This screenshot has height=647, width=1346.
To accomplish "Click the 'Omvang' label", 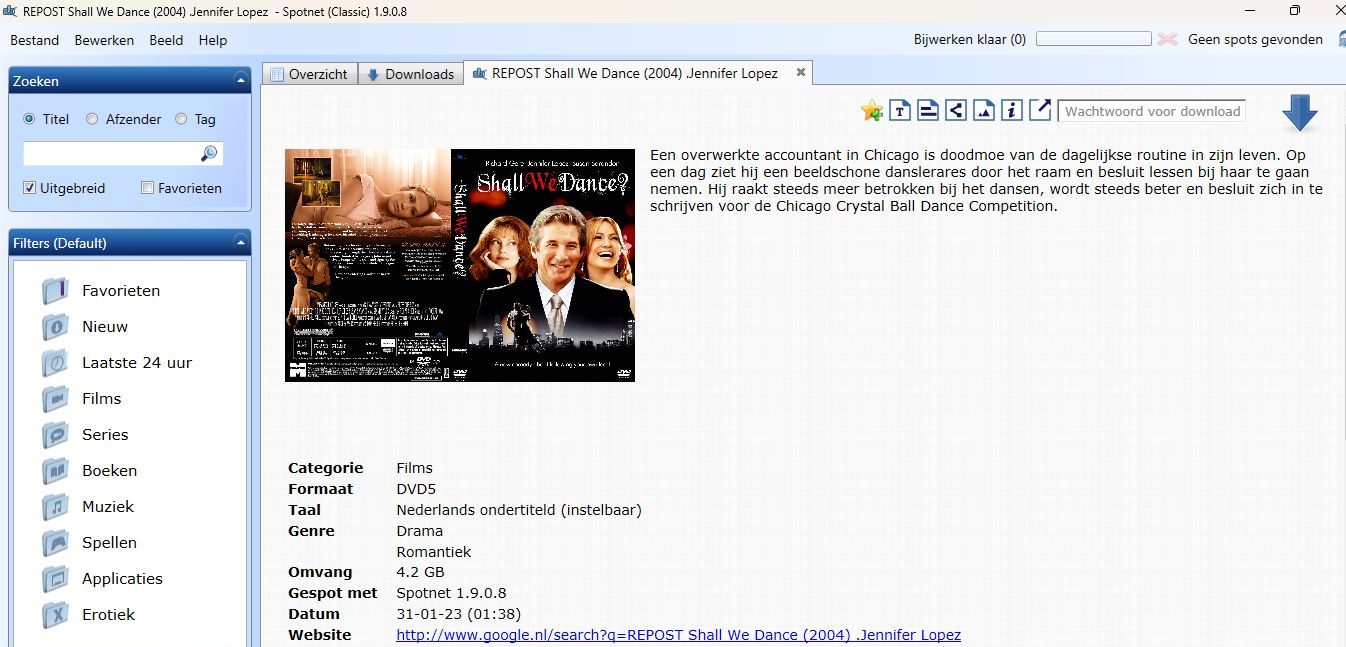I will 320,573.
